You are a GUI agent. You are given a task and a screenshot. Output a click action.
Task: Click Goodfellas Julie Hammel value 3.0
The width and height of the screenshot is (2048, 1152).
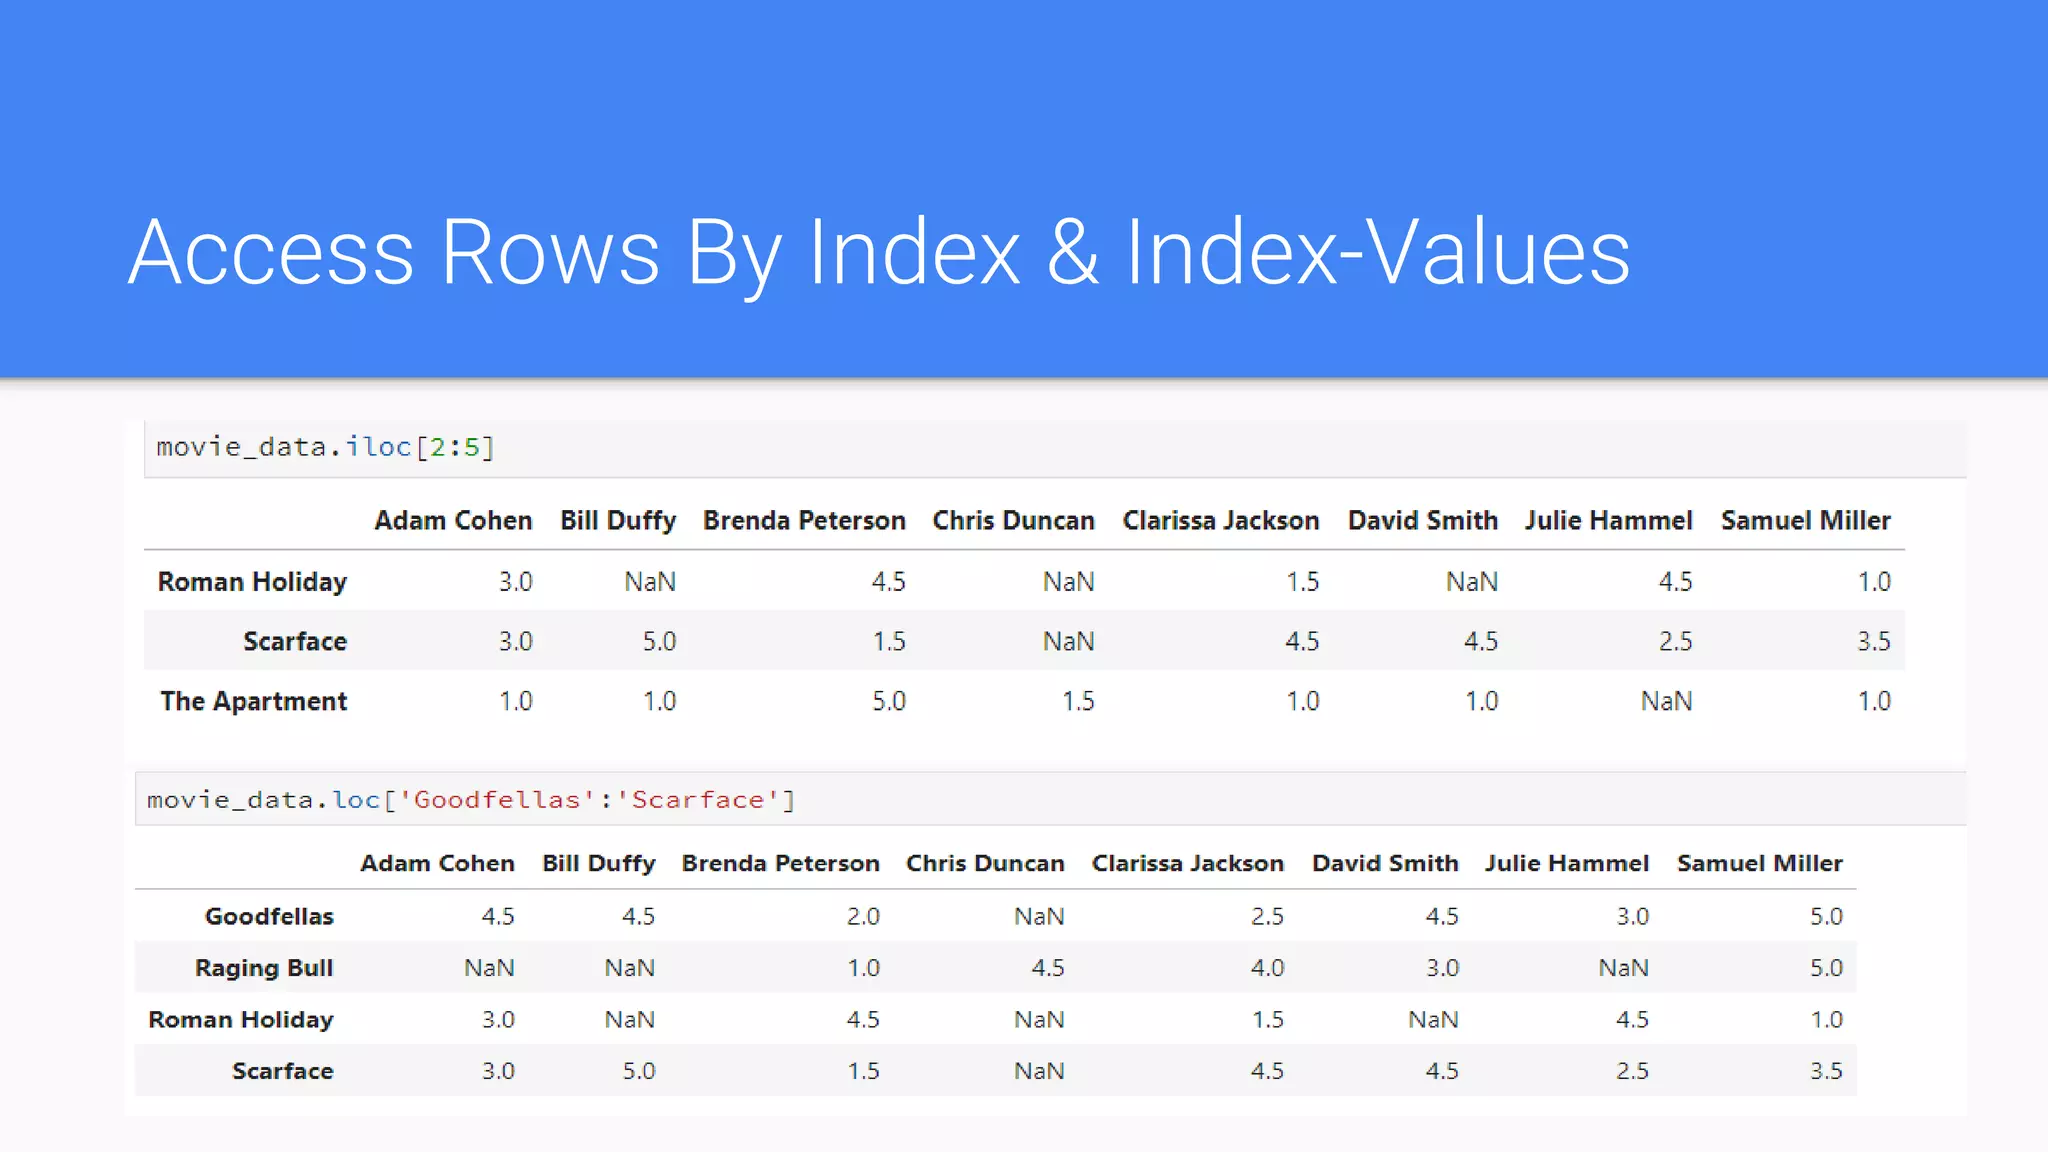click(x=1633, y=917)
